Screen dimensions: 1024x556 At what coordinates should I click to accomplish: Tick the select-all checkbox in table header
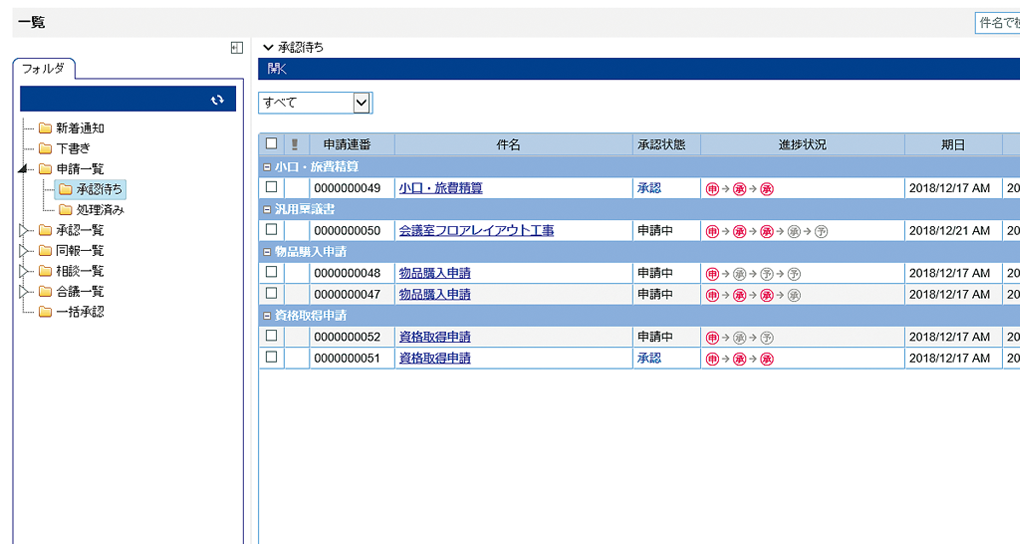pos(272,143)
